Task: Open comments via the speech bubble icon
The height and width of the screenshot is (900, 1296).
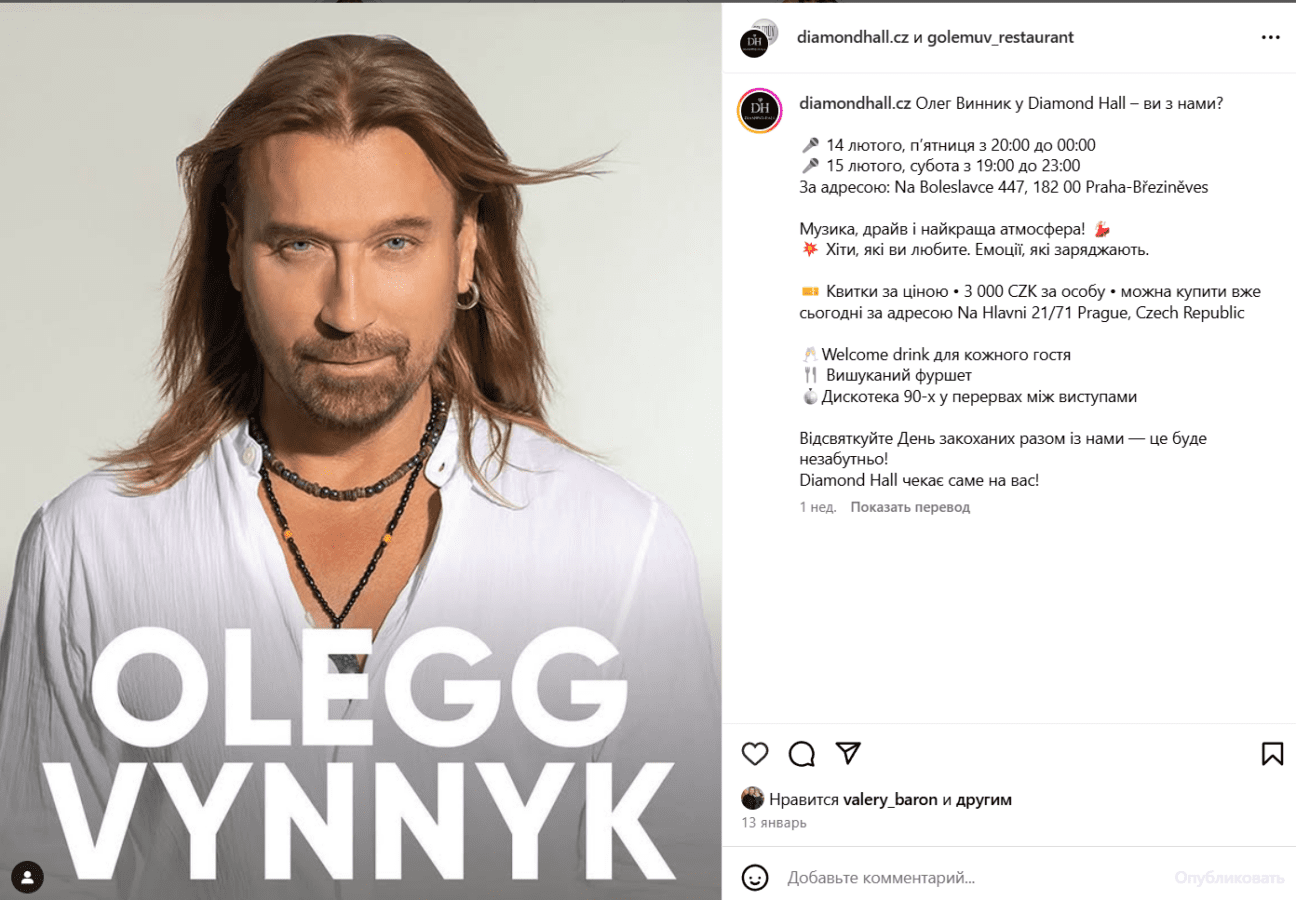Action: pyautogui.click(x=802, y=753)
